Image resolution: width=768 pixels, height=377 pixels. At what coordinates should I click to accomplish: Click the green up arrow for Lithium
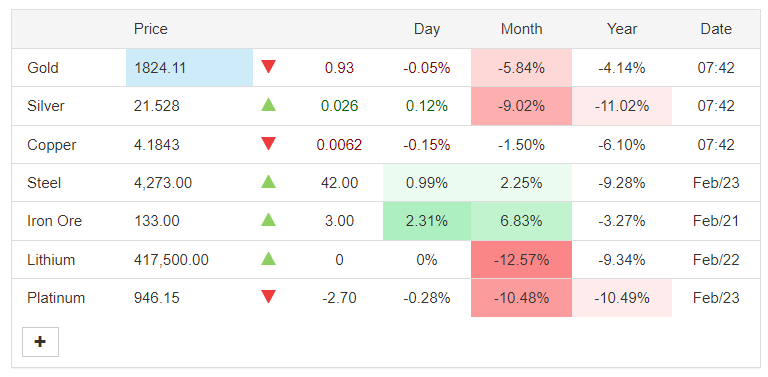(268, 259)
